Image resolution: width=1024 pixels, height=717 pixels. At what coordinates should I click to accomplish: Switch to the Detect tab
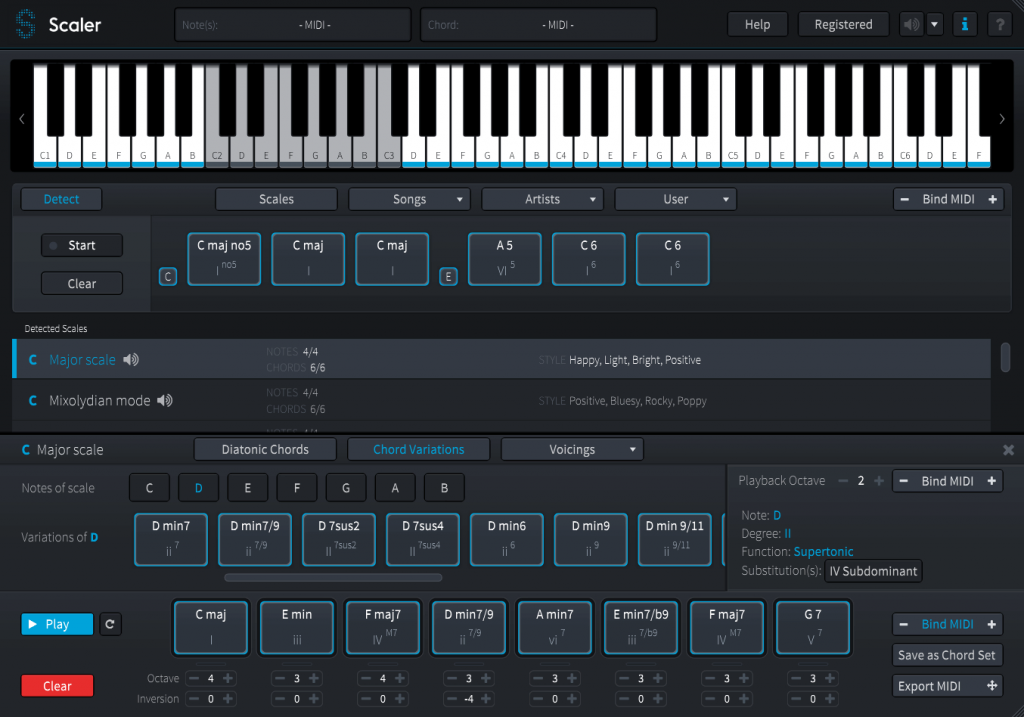(61, 199)
